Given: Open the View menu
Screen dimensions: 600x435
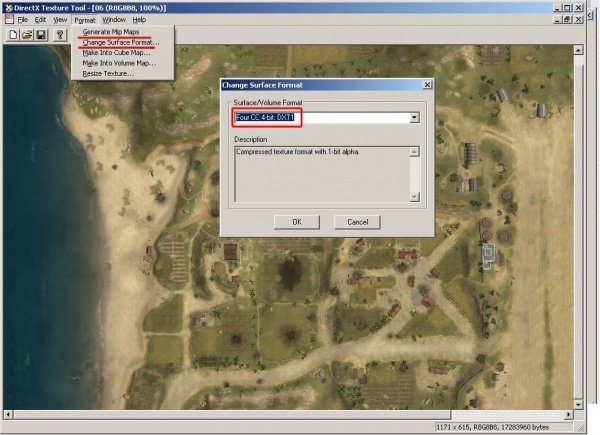Looking at the screenshot, I should 60,20.
